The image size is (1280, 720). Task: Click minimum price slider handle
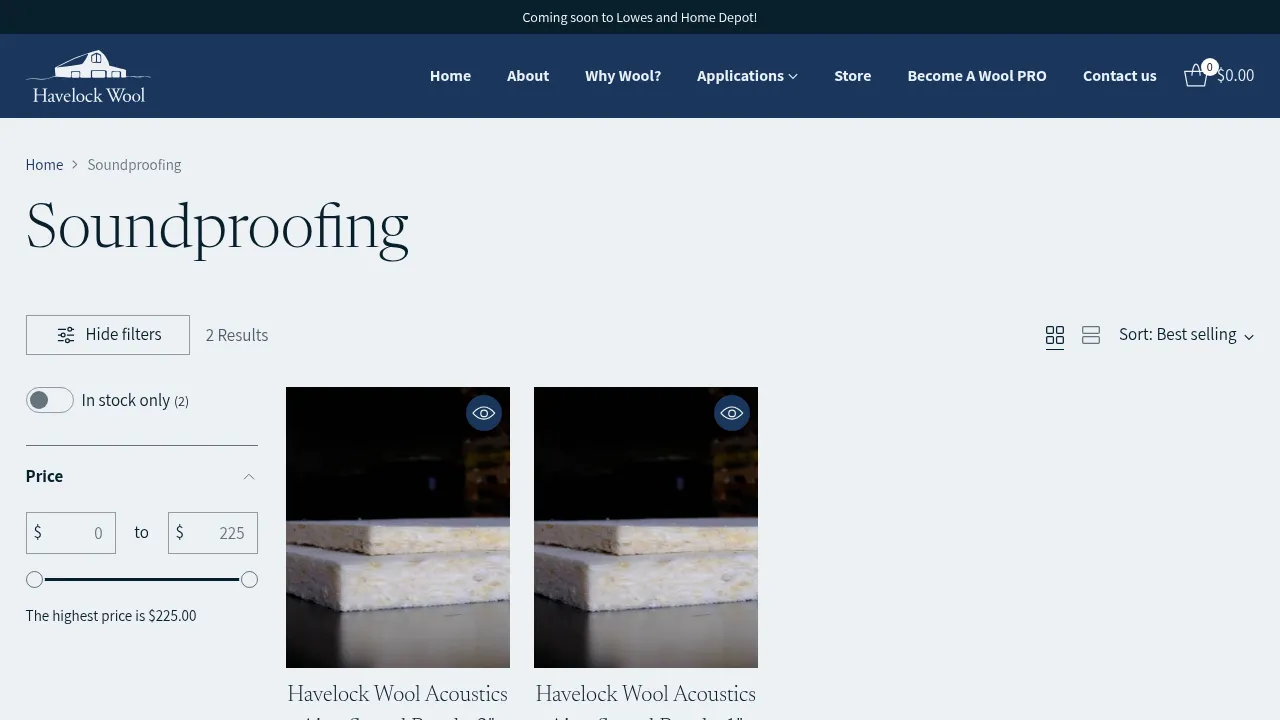[34, 580]
